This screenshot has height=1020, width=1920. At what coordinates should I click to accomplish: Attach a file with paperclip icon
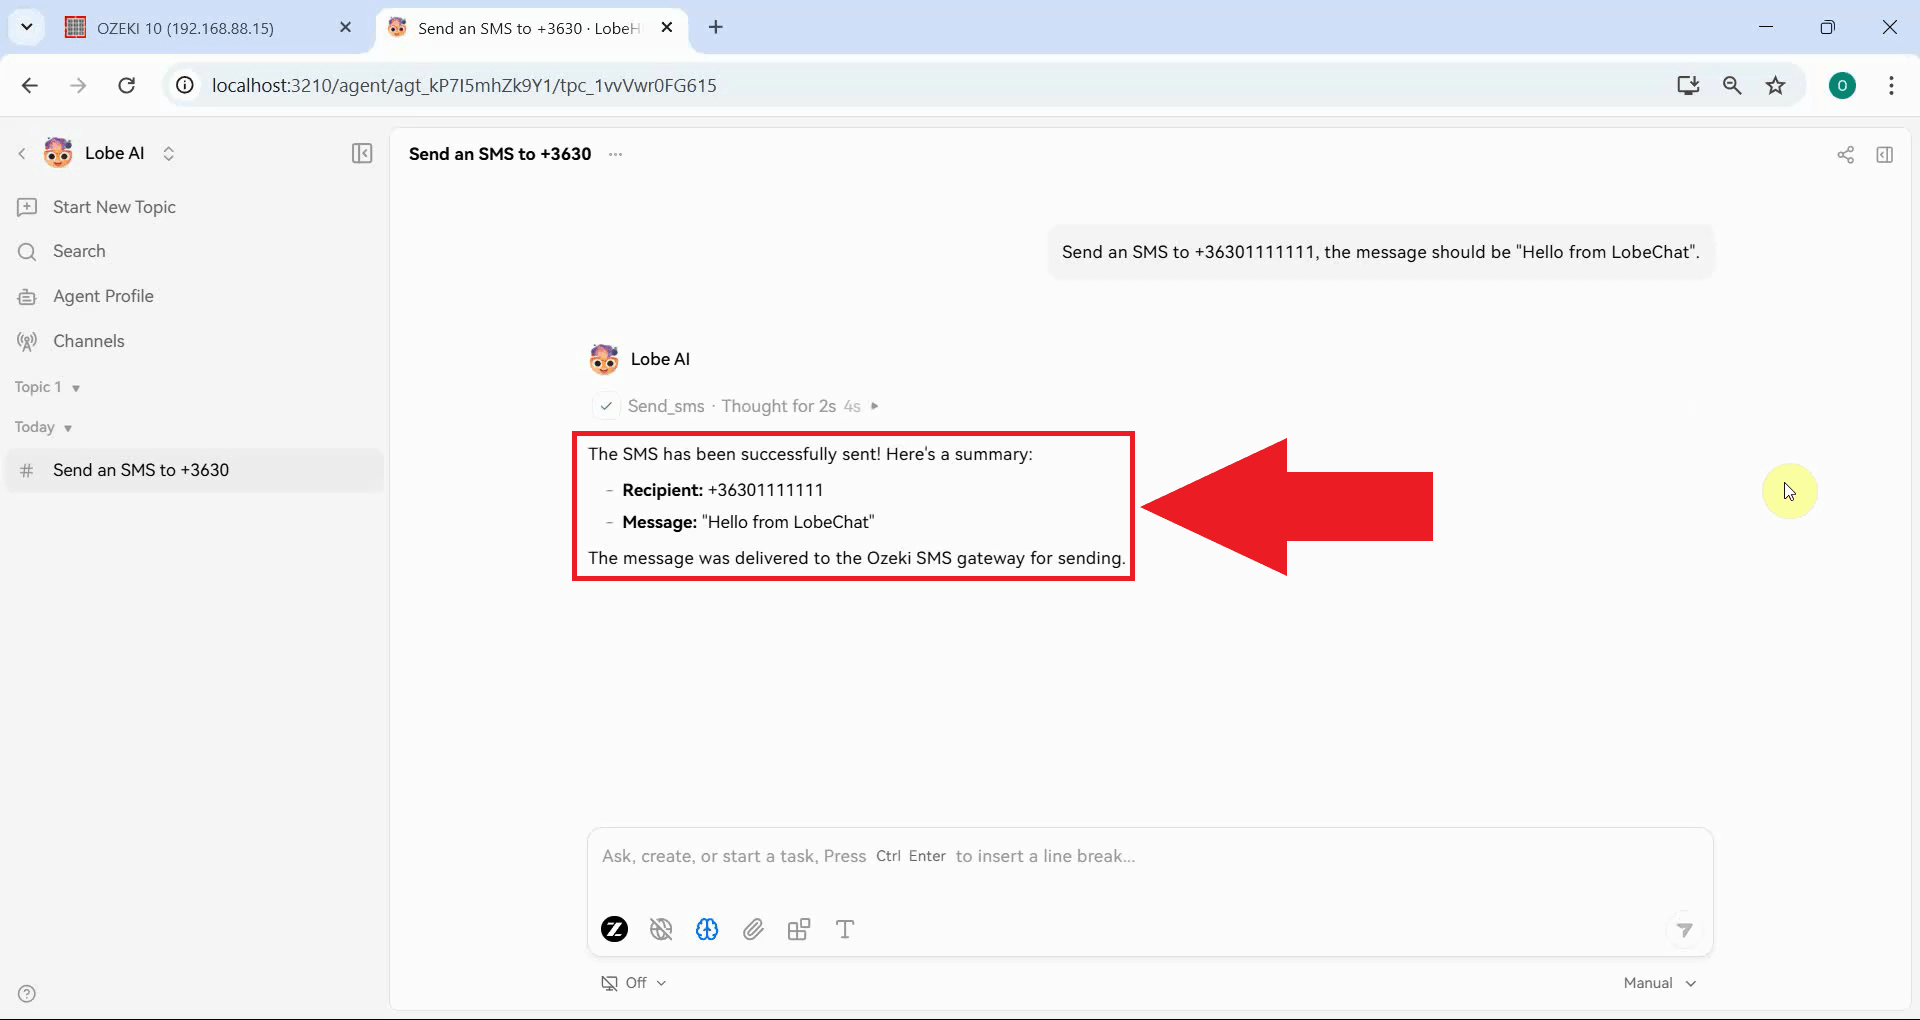pos(753,929)
